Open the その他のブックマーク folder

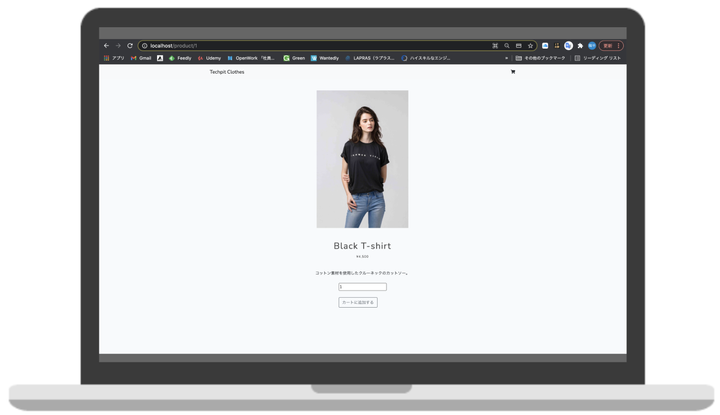[x=540, y=58]
